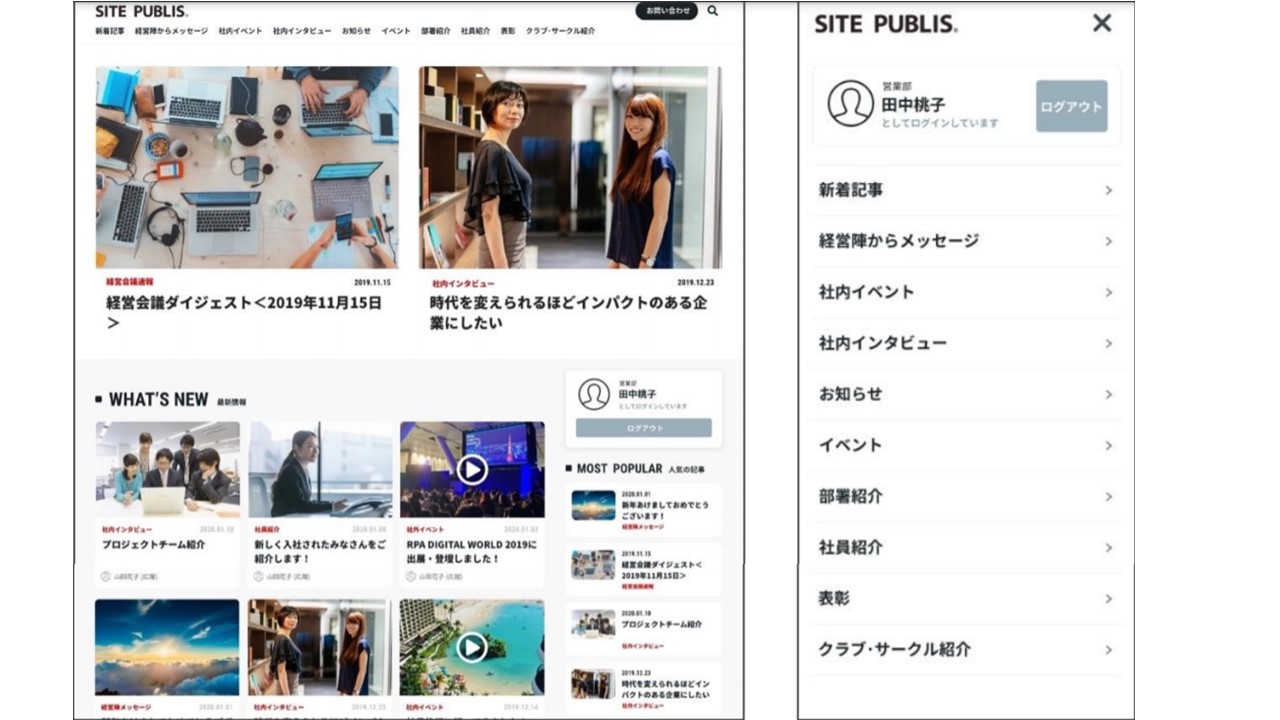Click the user avatar icon in mobile menu

[850, 104]
